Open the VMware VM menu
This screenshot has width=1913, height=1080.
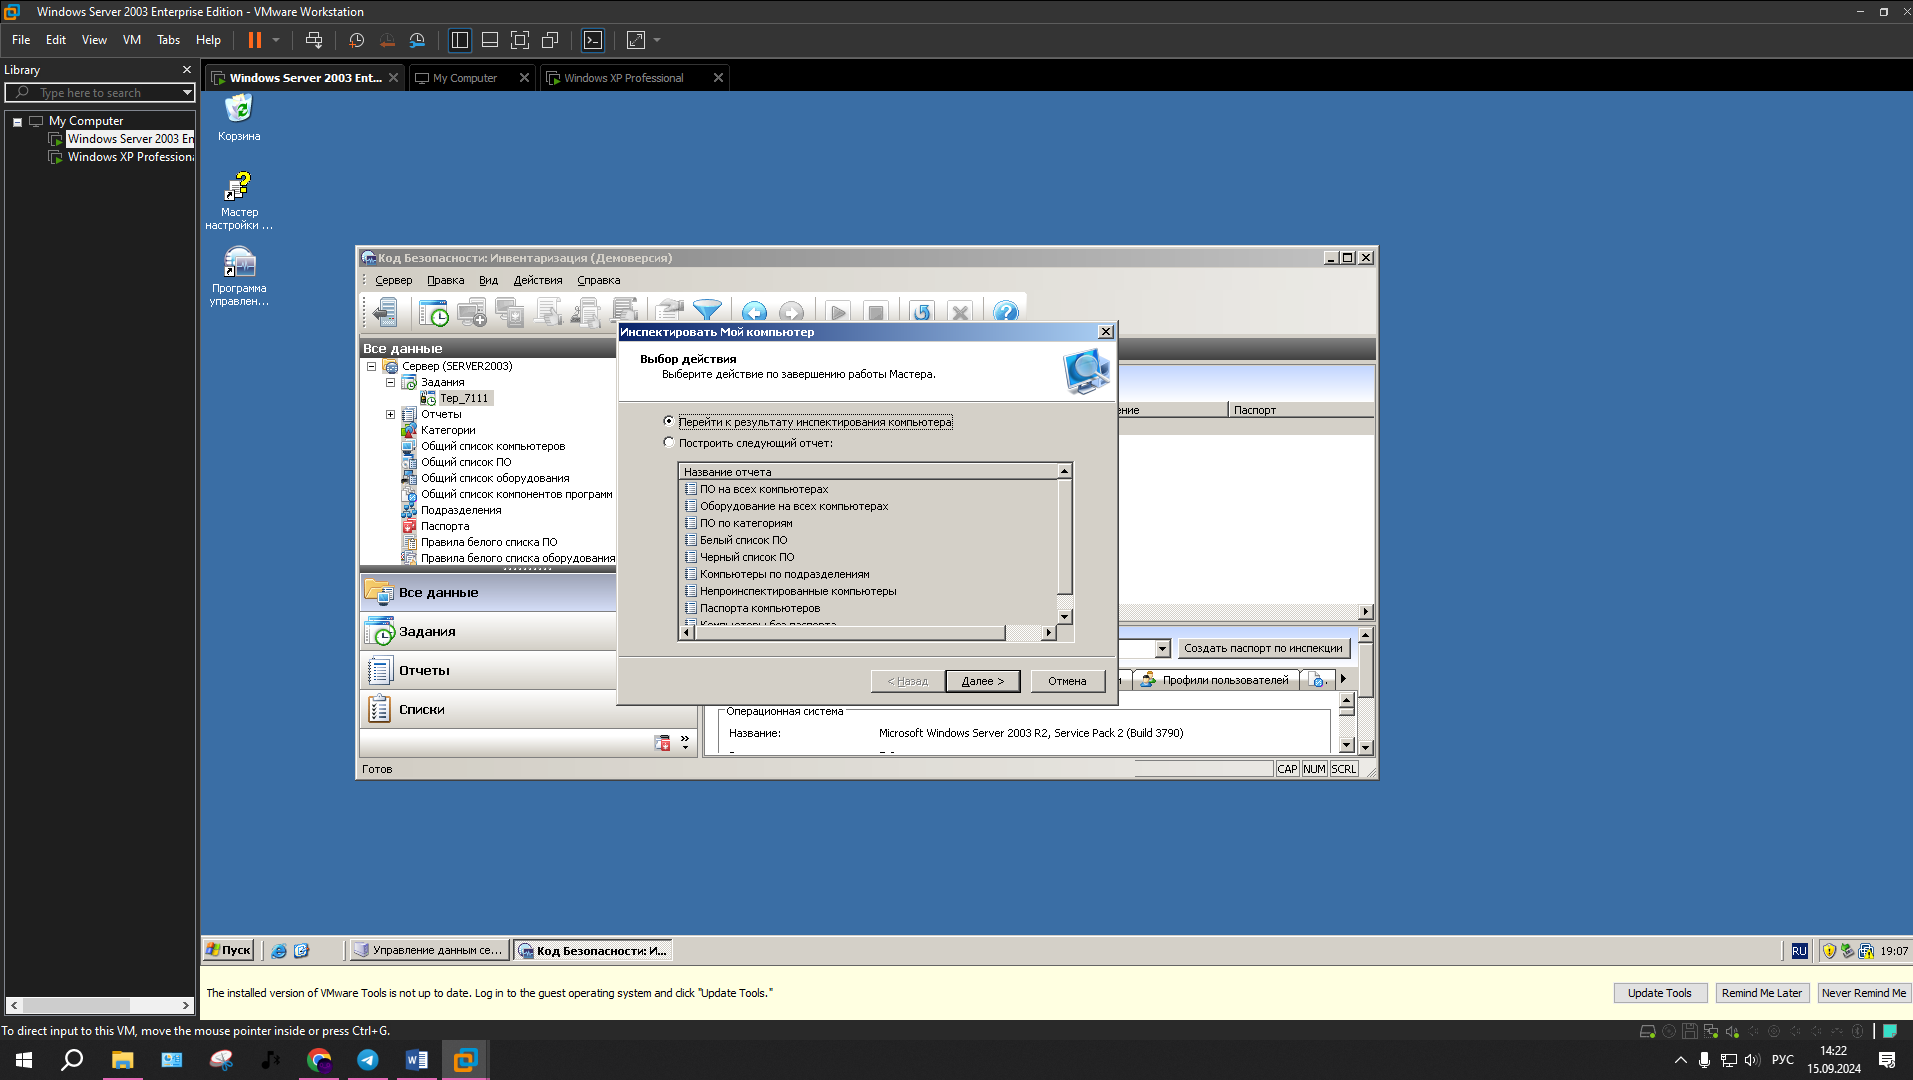pos(132,40)
